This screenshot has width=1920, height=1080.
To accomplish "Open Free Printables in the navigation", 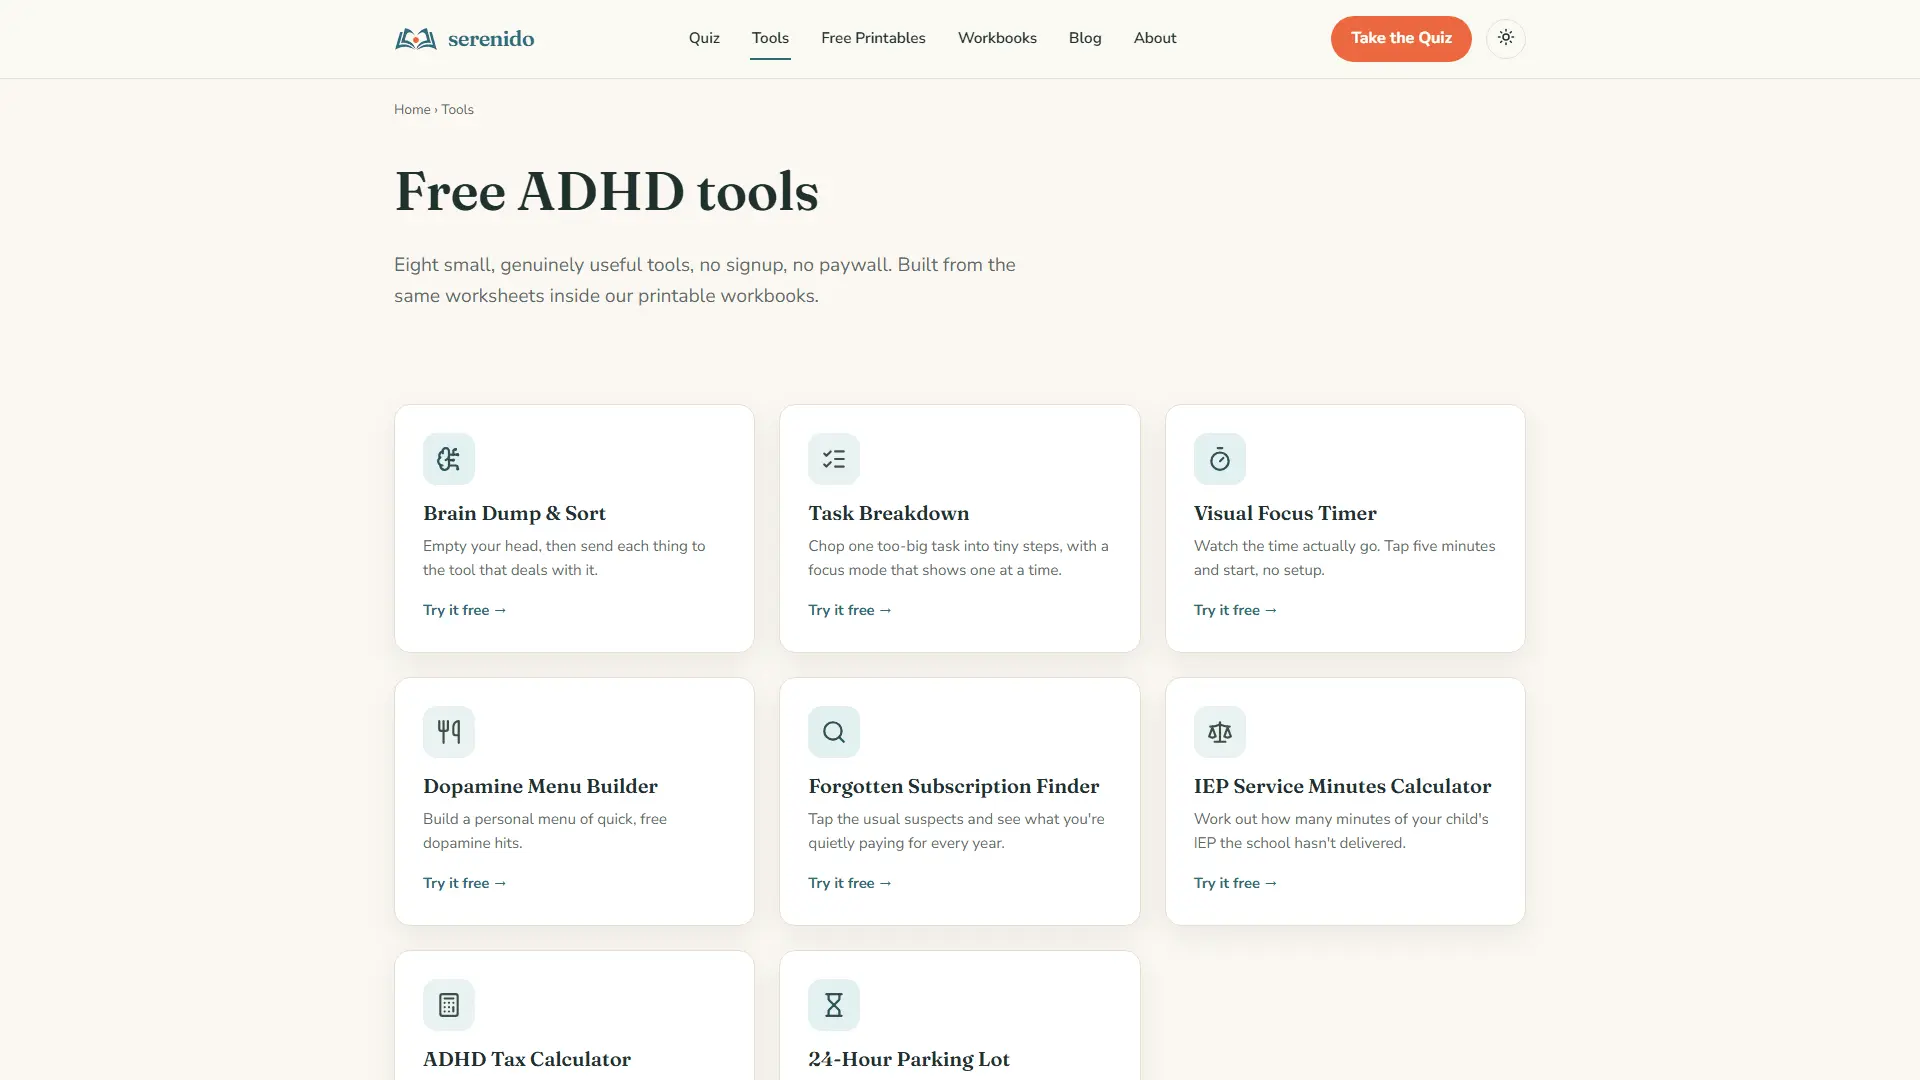I will click(873, 38).
